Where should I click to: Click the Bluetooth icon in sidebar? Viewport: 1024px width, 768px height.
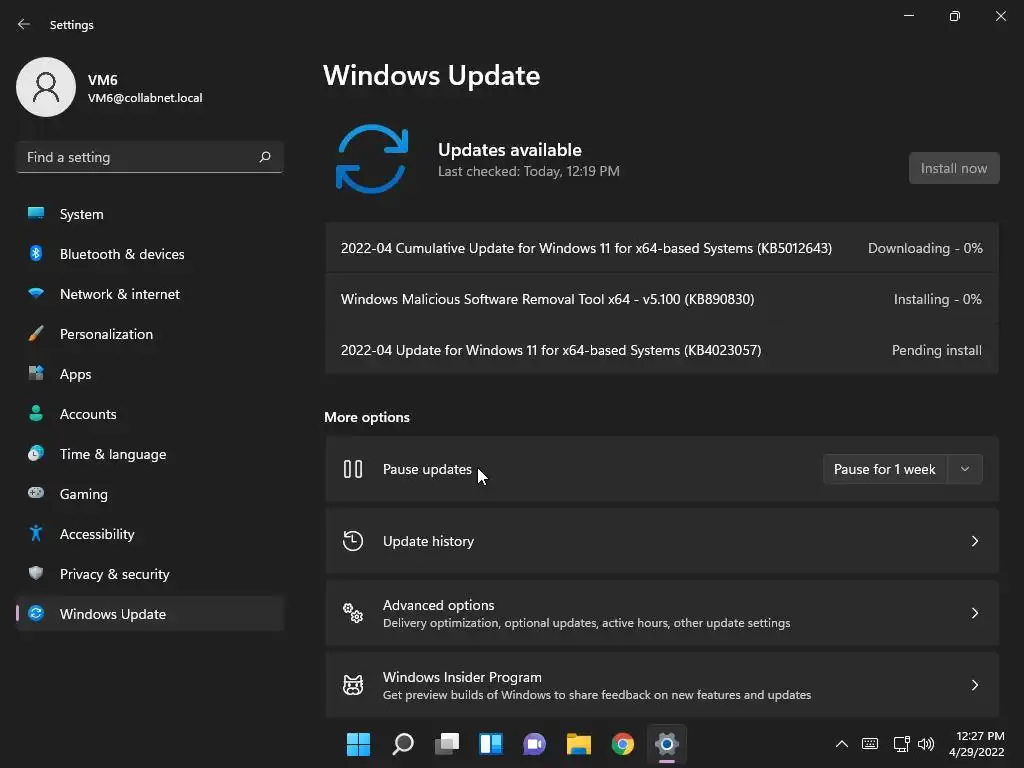pos(36,253)
